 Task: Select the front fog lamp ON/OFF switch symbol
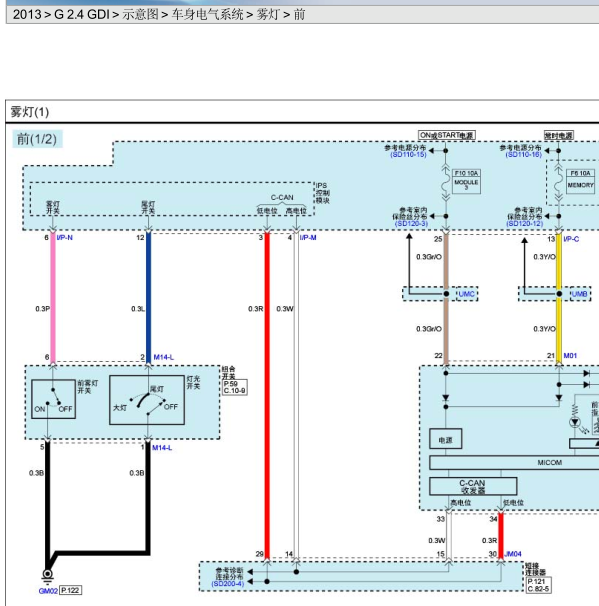[x=53, y=399]
